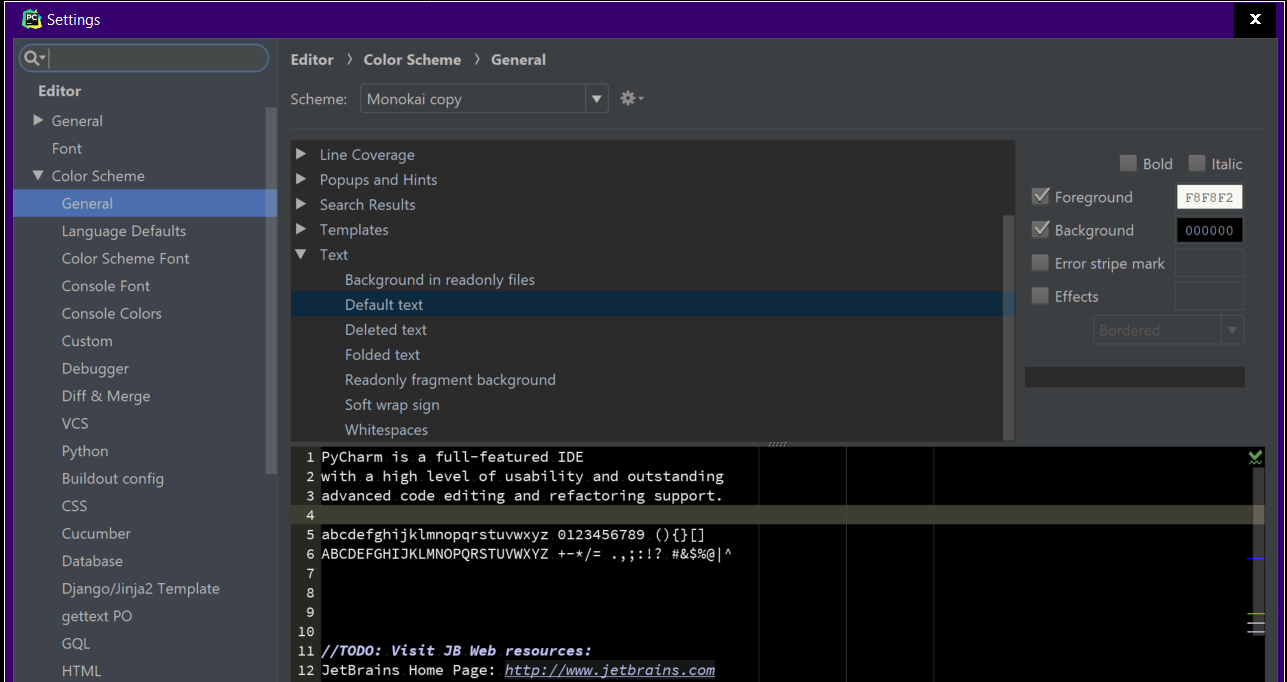This screenshot has width=1287, height=682.
Task: Expand the Popups and Hints section
Action: coord(302,179)
